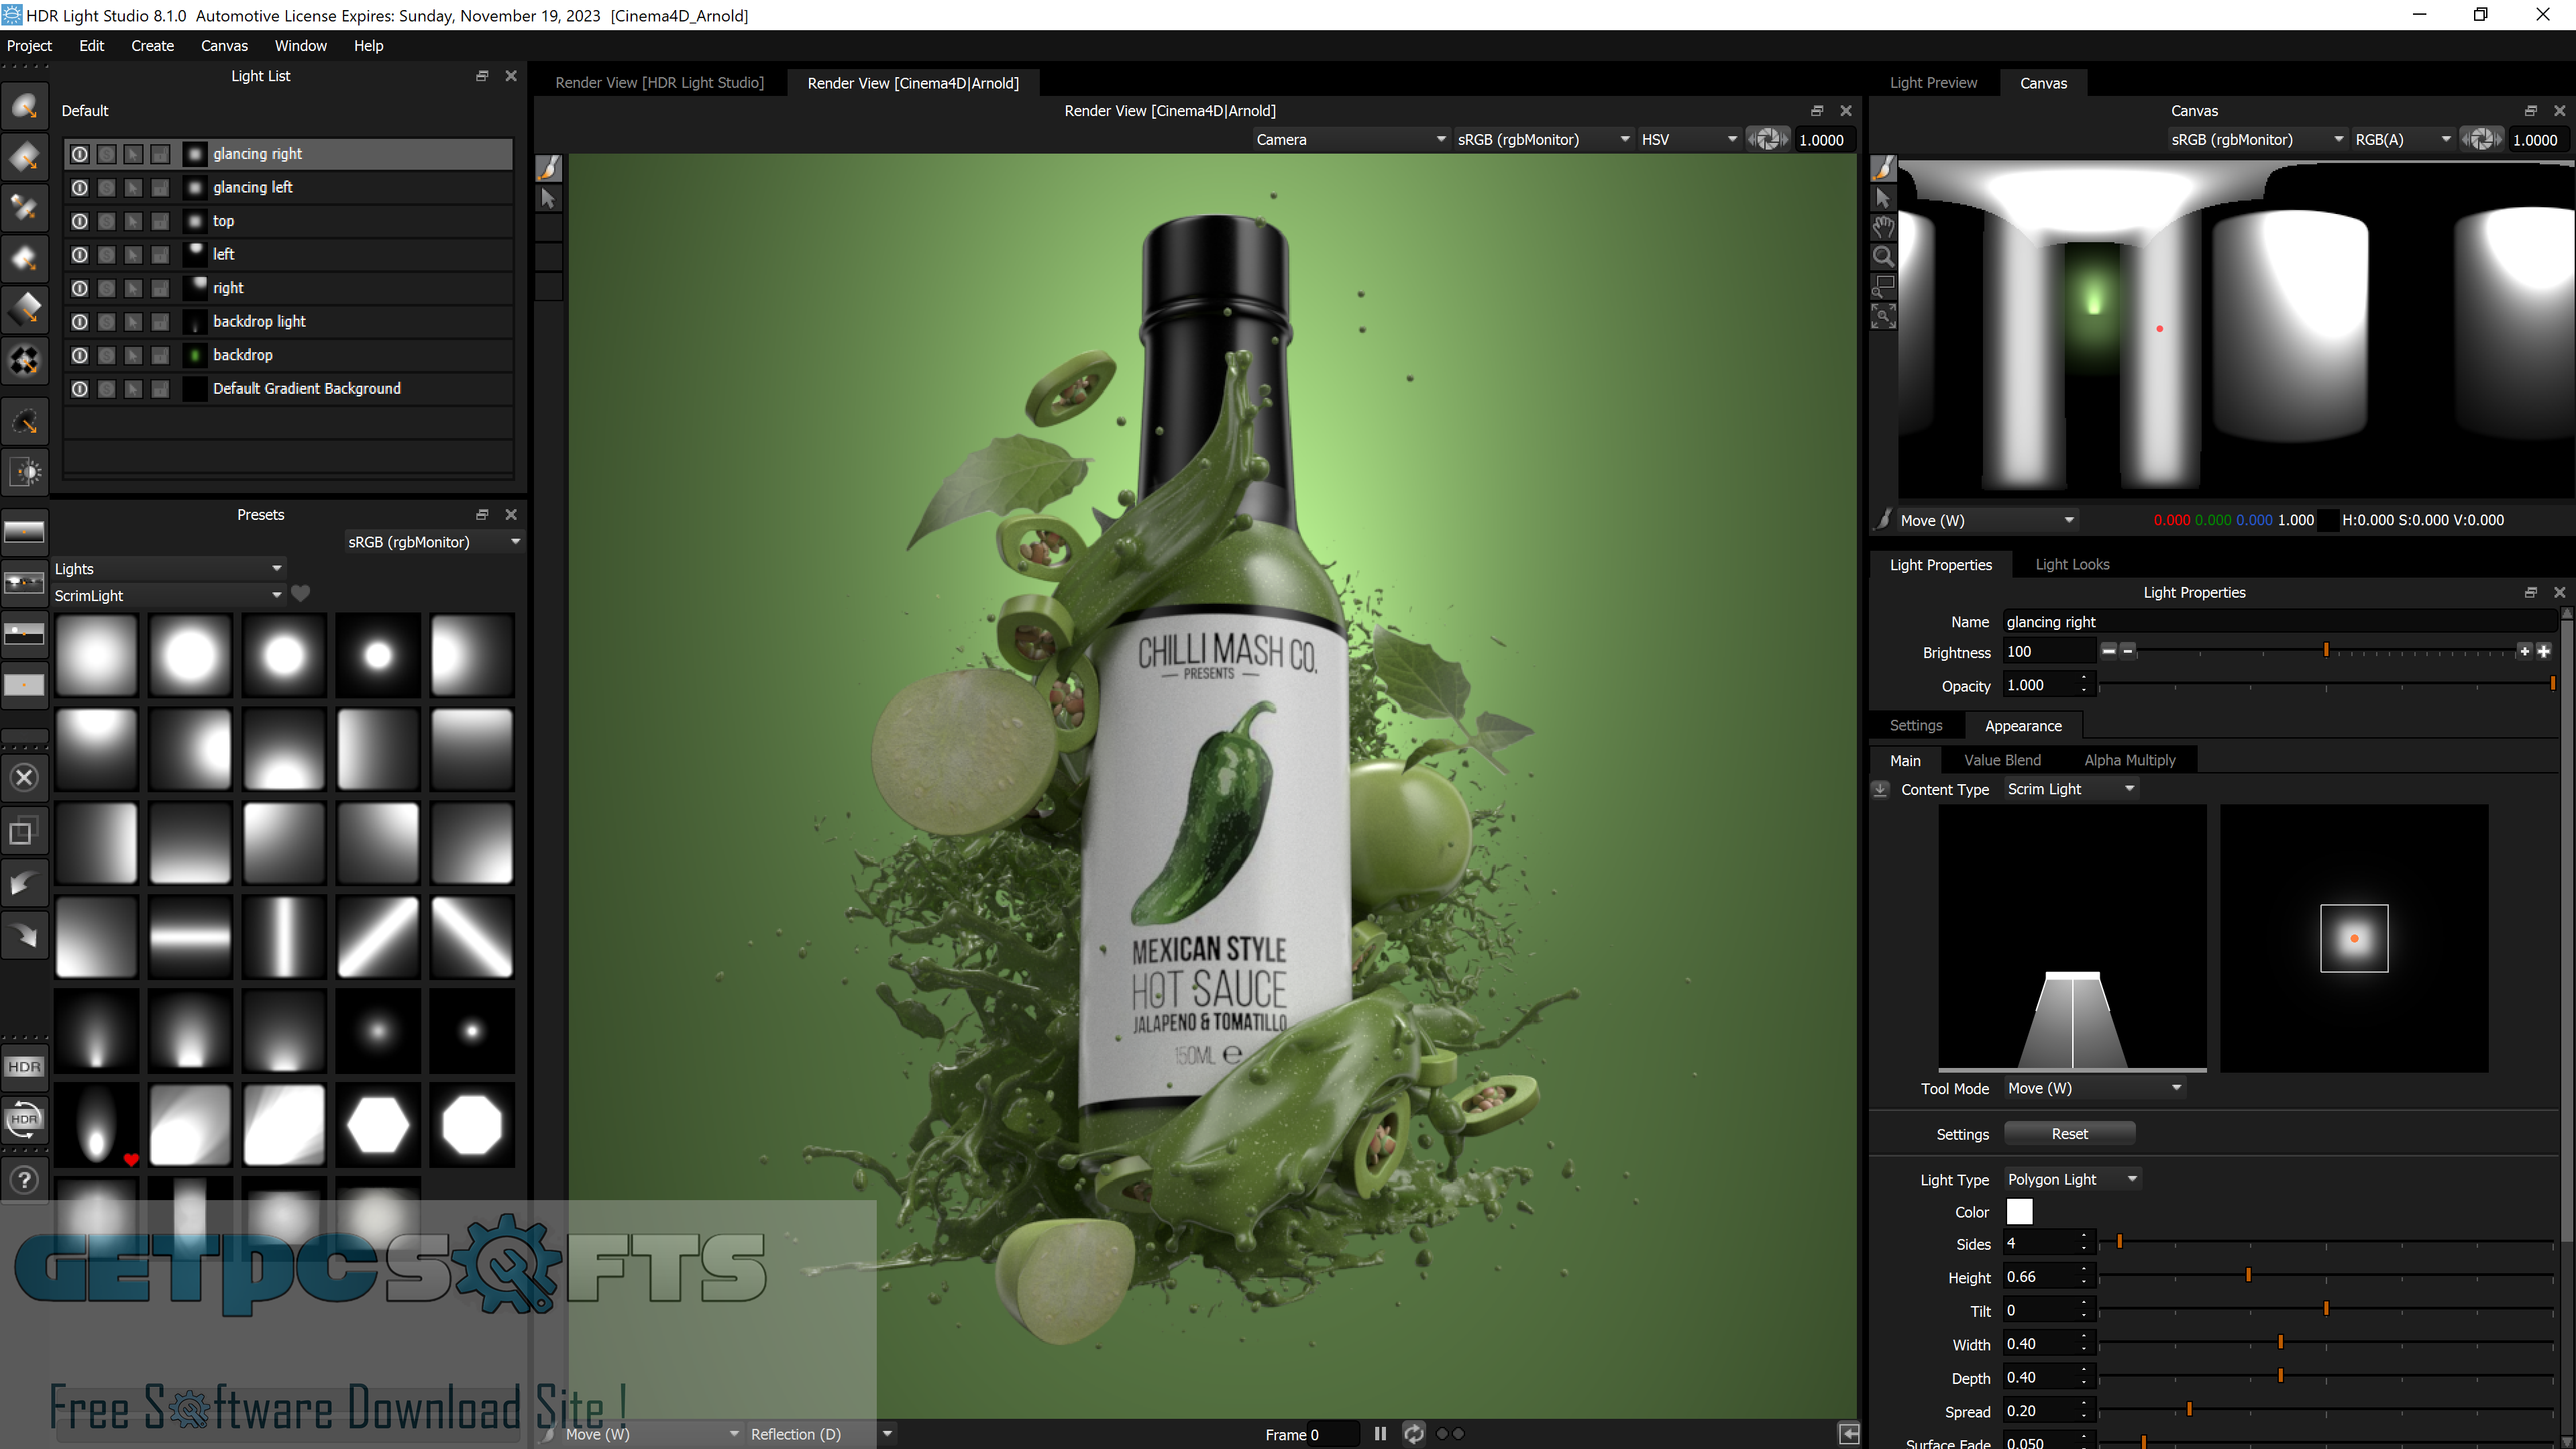Pause the render view
2576x1449 pixels.
pos(1380,1434)
